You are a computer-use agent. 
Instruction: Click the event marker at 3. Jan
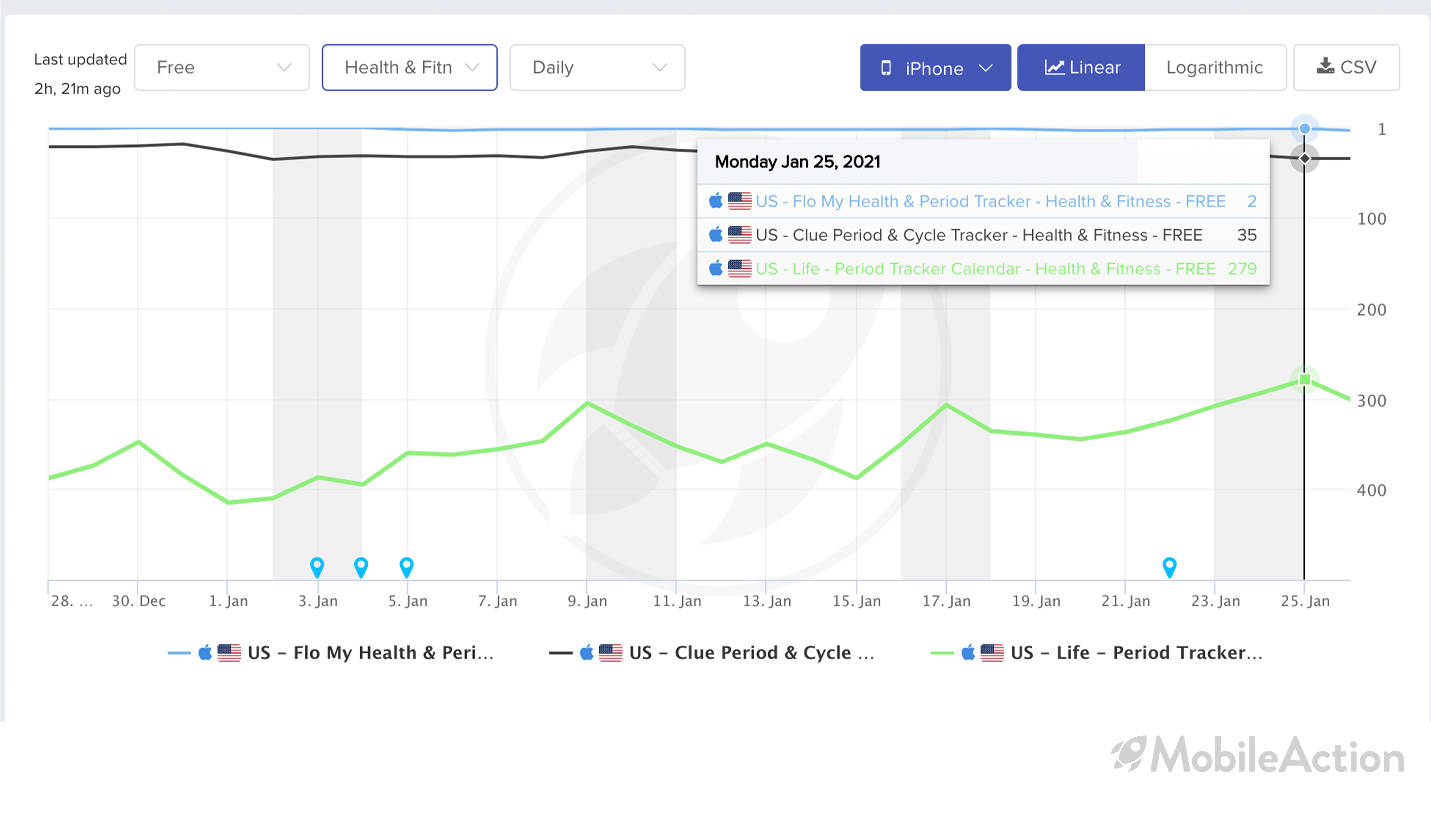pyautogui.click(x=317, y=567)
